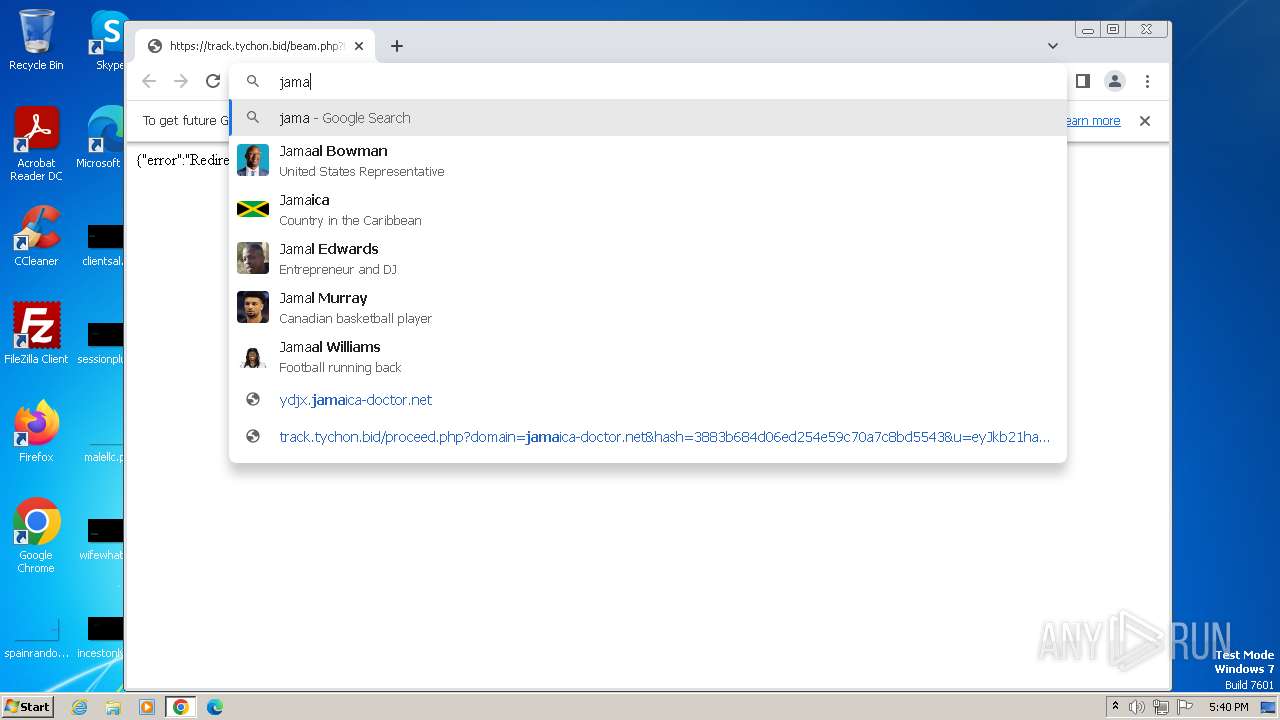Open the Action Center flag icon
This screenshot has height=720, width=1280.
click(x=1184, y=707)
